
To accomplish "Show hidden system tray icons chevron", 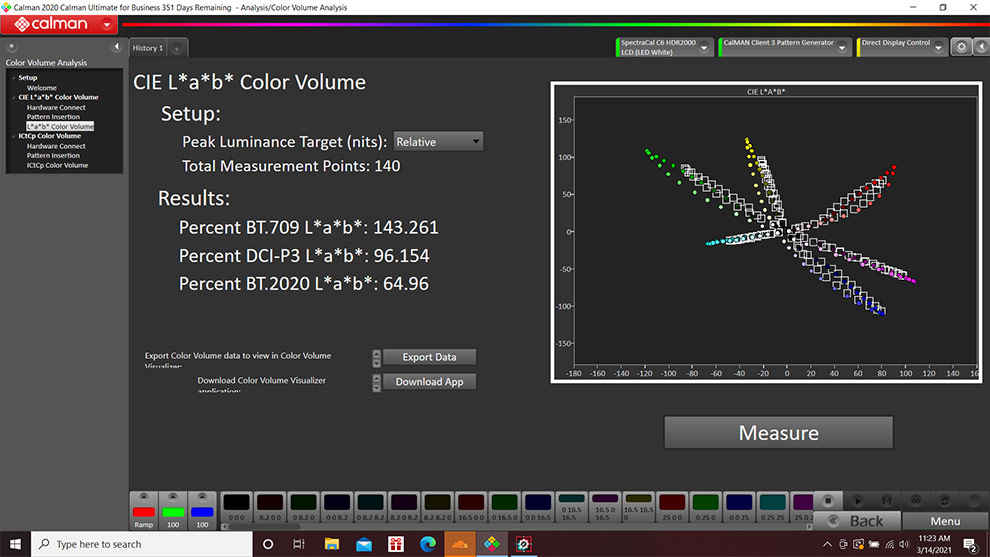I will [x=827, y=544].
